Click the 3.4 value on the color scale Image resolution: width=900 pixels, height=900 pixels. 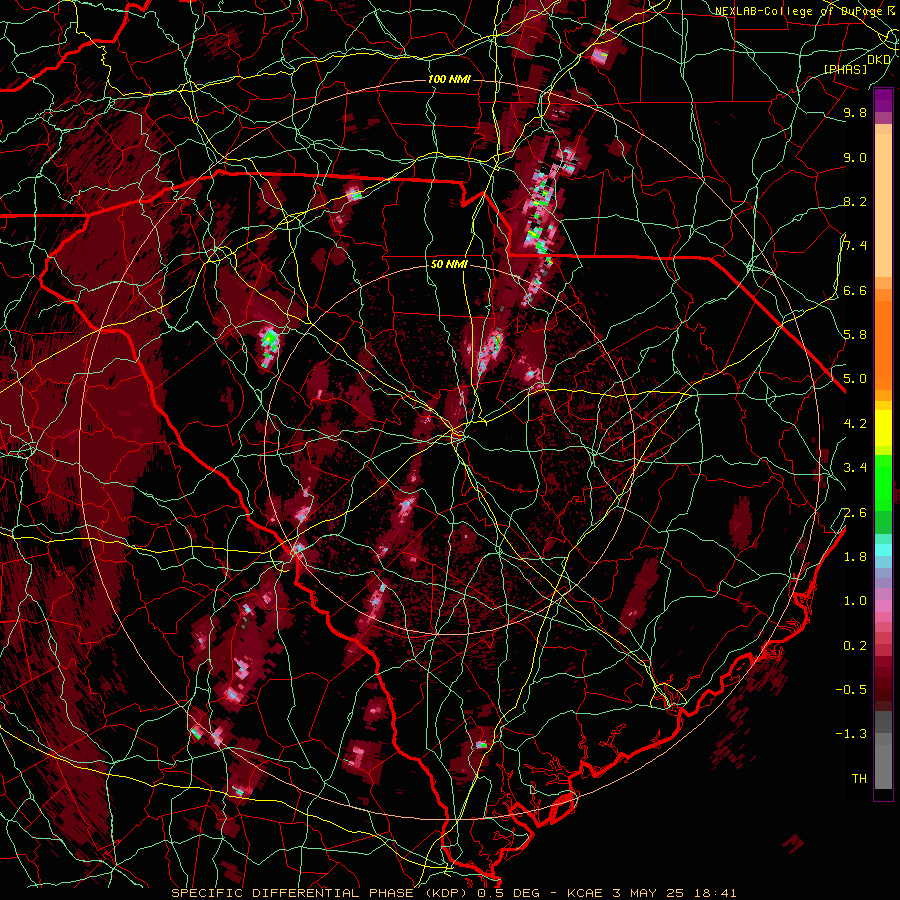point(855,468)
